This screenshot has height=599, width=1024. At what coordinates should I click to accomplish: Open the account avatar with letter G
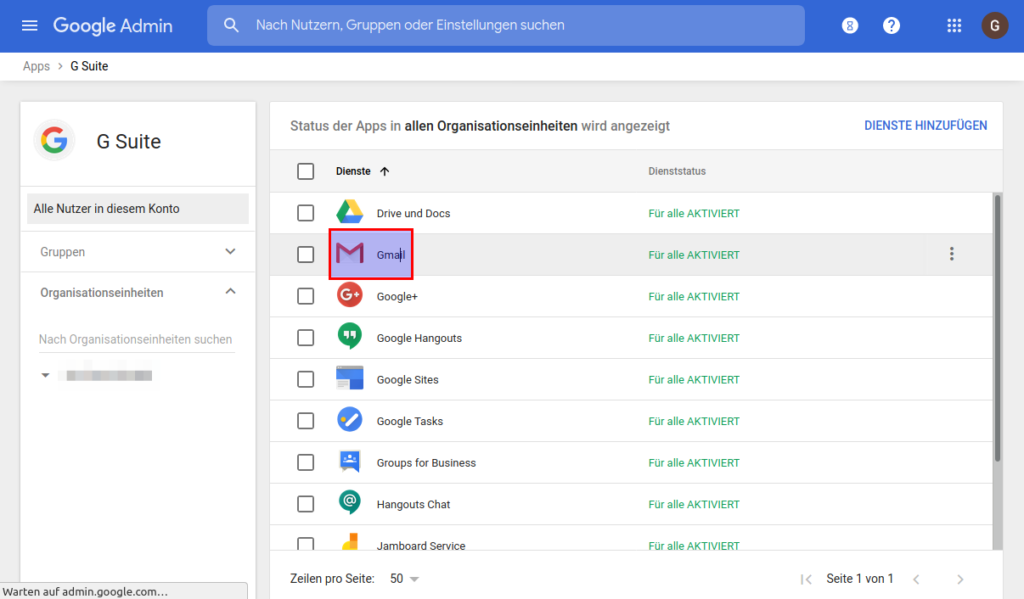pyautogui.click(x=995, y=25)
